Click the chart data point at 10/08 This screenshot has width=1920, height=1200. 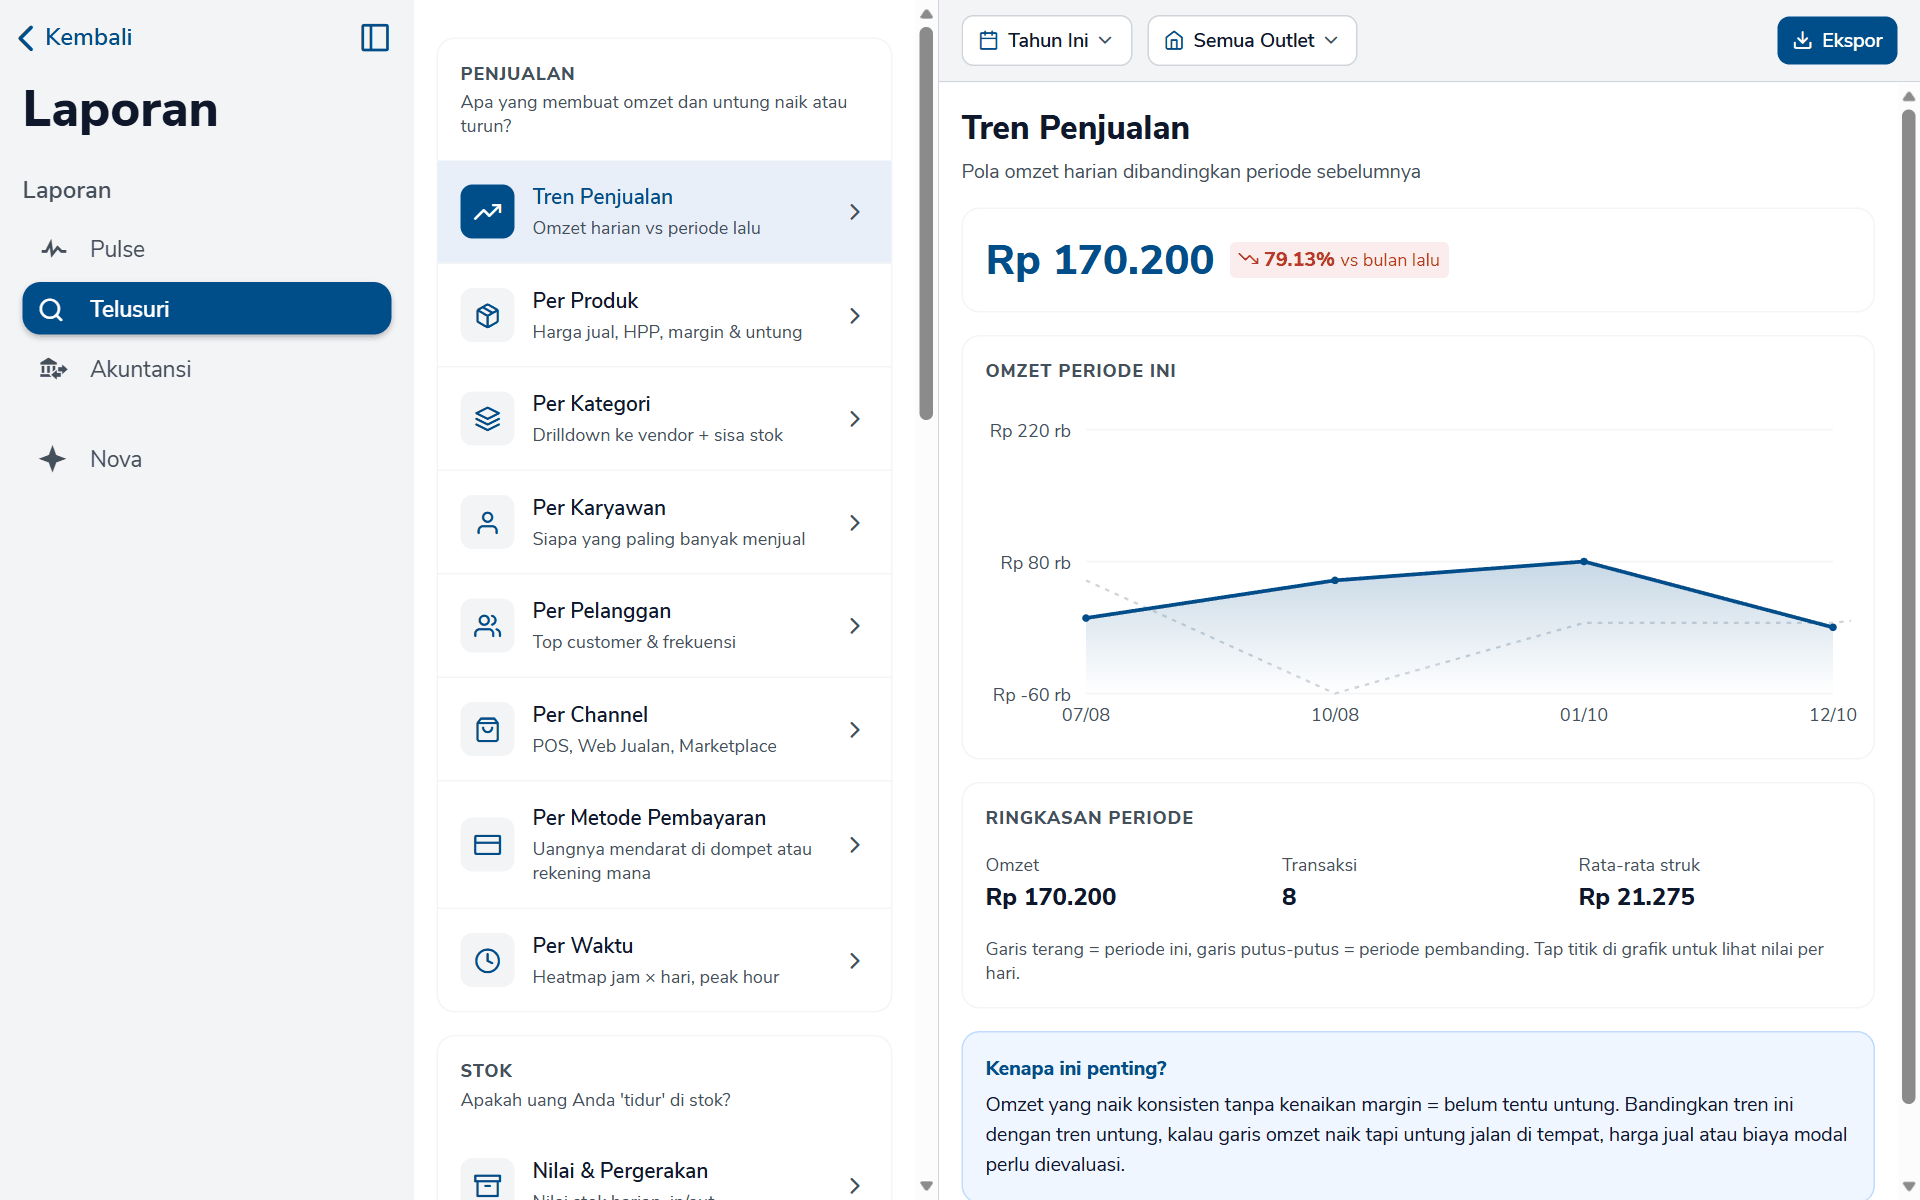point(1335,580)
